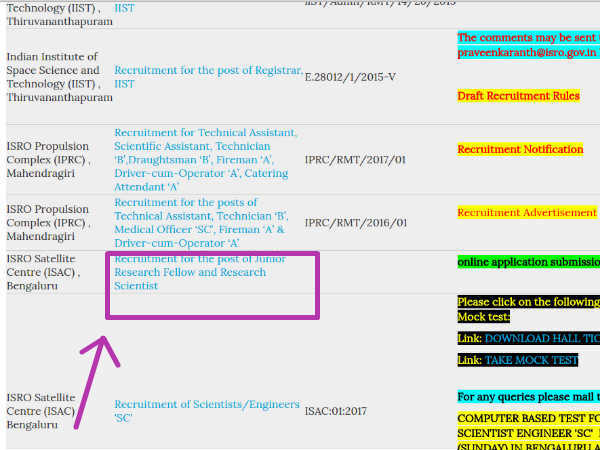The width and height of the screenshot is (600, 450).
Task: Click the centre cell in the IPRC/RMT/2017/01 row
Action: click(x=48, y=160)
